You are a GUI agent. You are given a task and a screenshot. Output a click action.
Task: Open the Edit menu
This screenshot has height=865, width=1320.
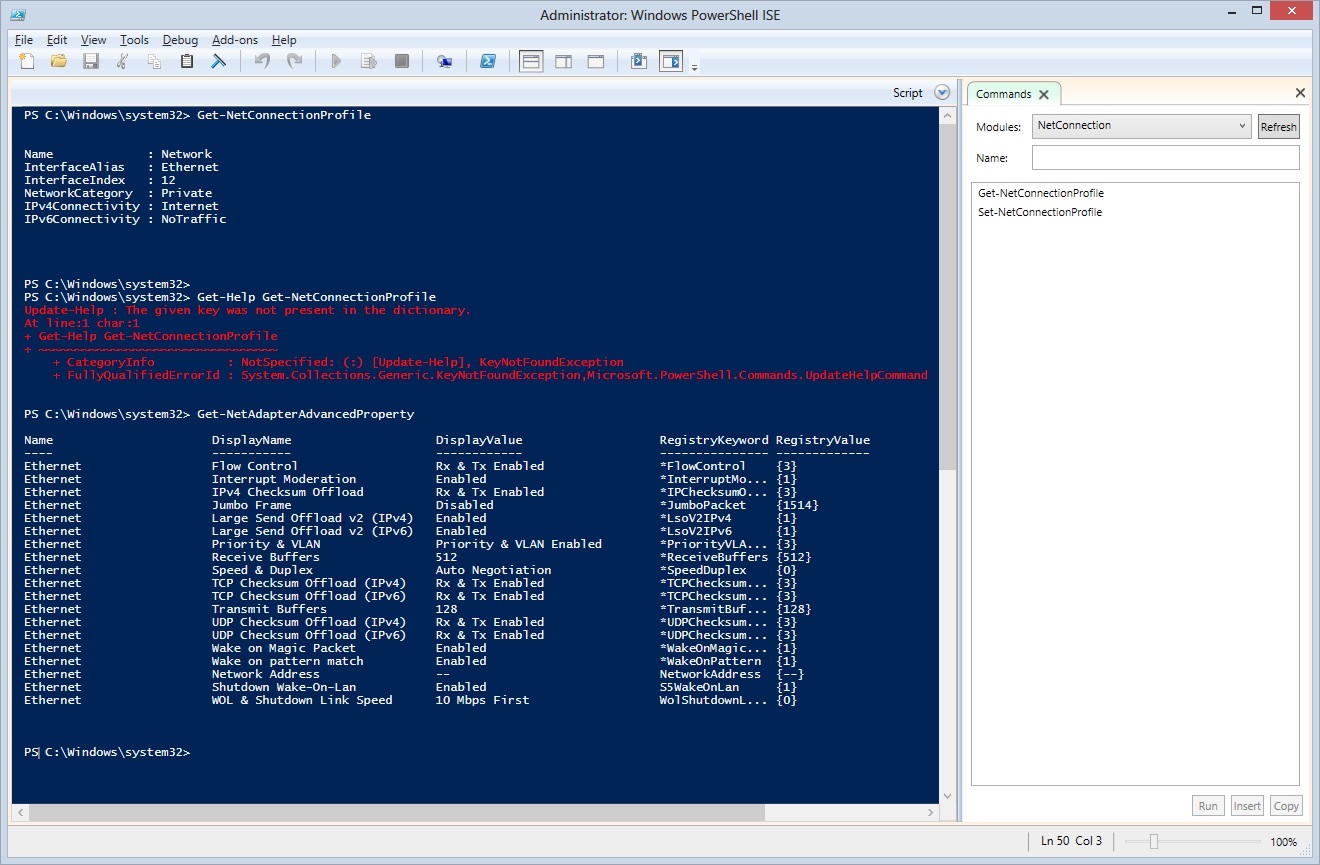57,40
